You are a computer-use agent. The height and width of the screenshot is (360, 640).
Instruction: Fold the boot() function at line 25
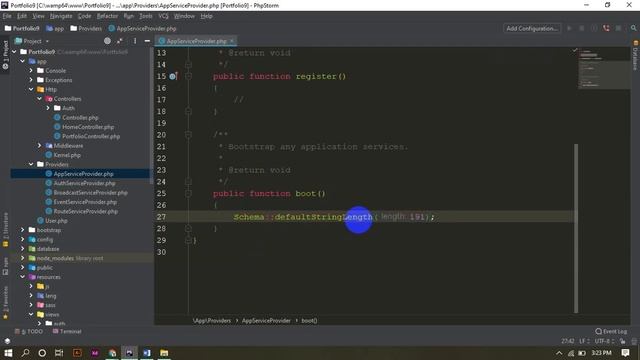188,193
